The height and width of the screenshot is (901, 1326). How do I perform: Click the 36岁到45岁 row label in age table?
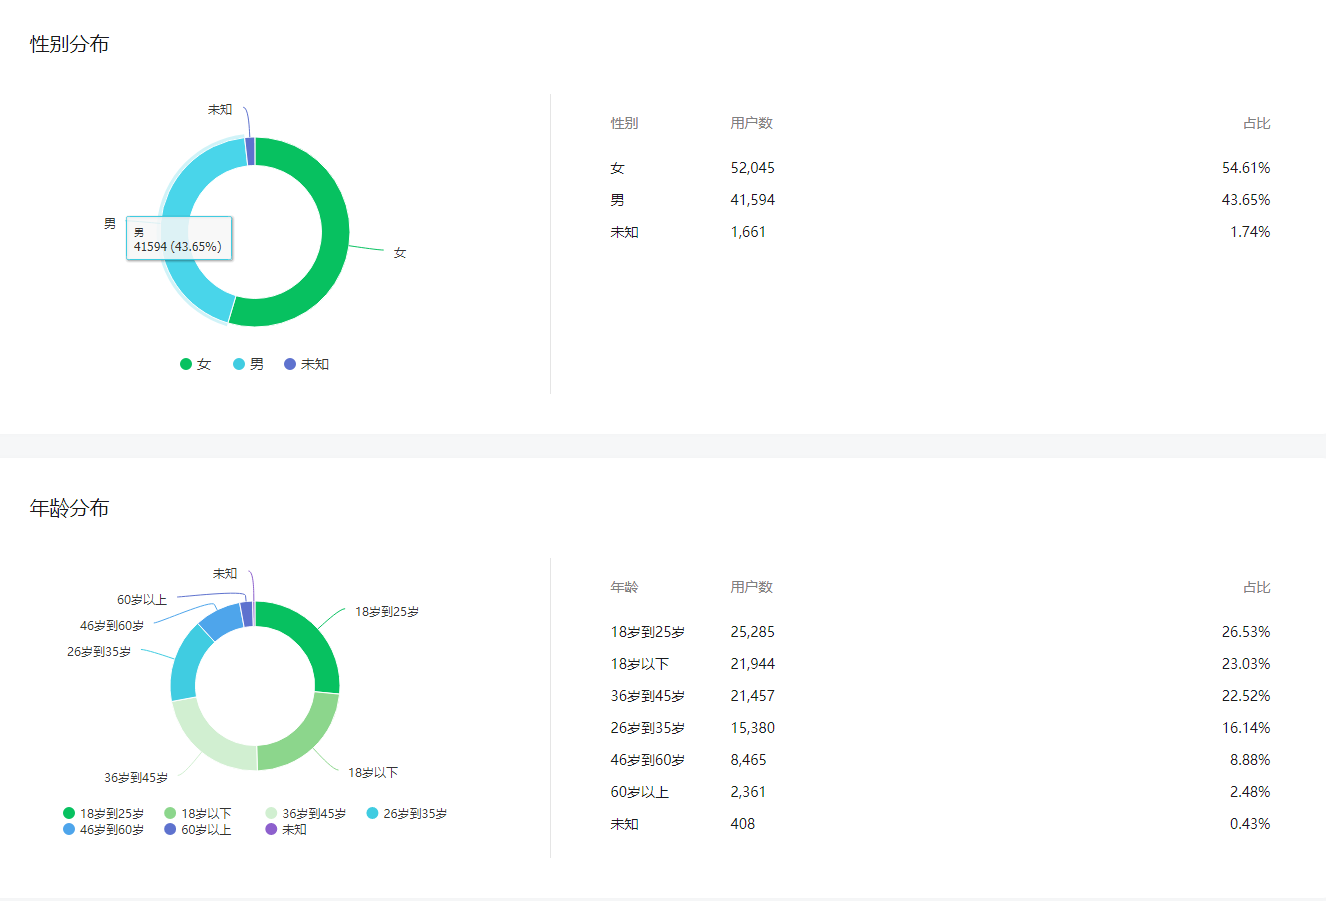[x=648, y=696]
